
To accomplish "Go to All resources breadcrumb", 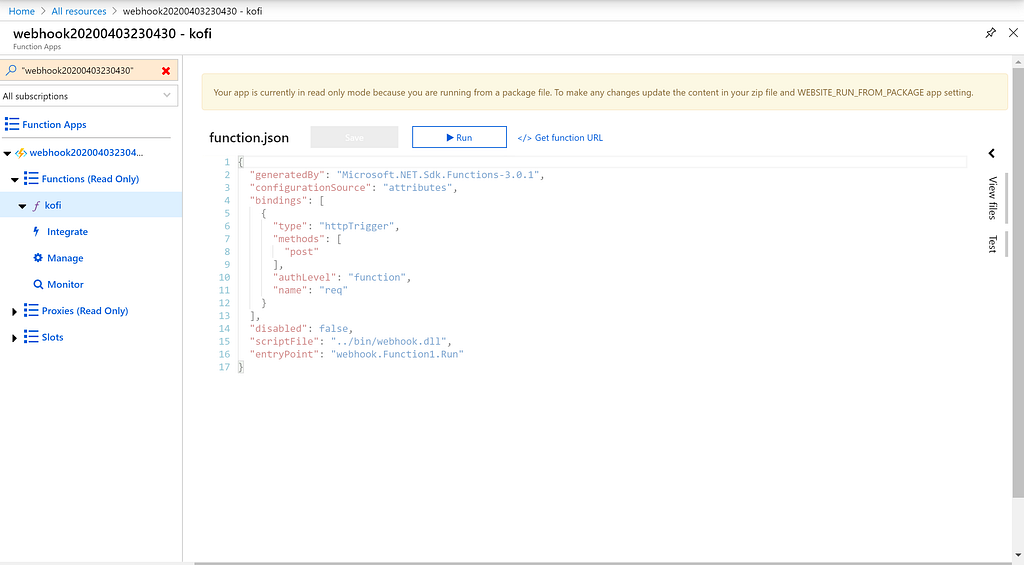I will pyautogui.click(x=79, y=11).
